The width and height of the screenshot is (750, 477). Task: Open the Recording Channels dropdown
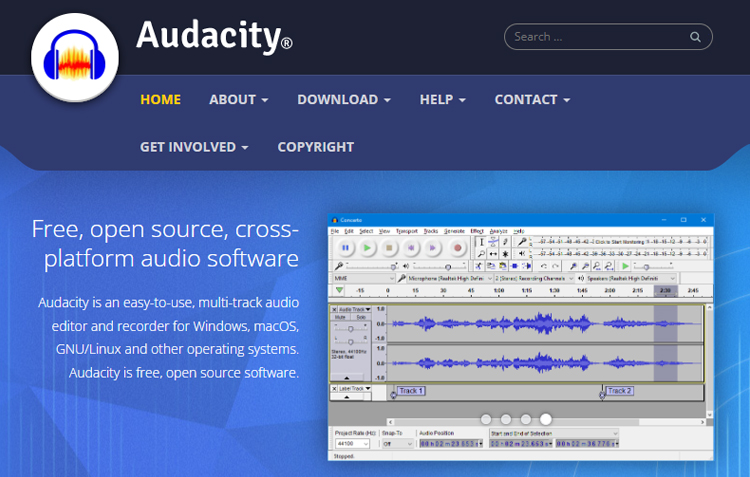coord(534,278)
